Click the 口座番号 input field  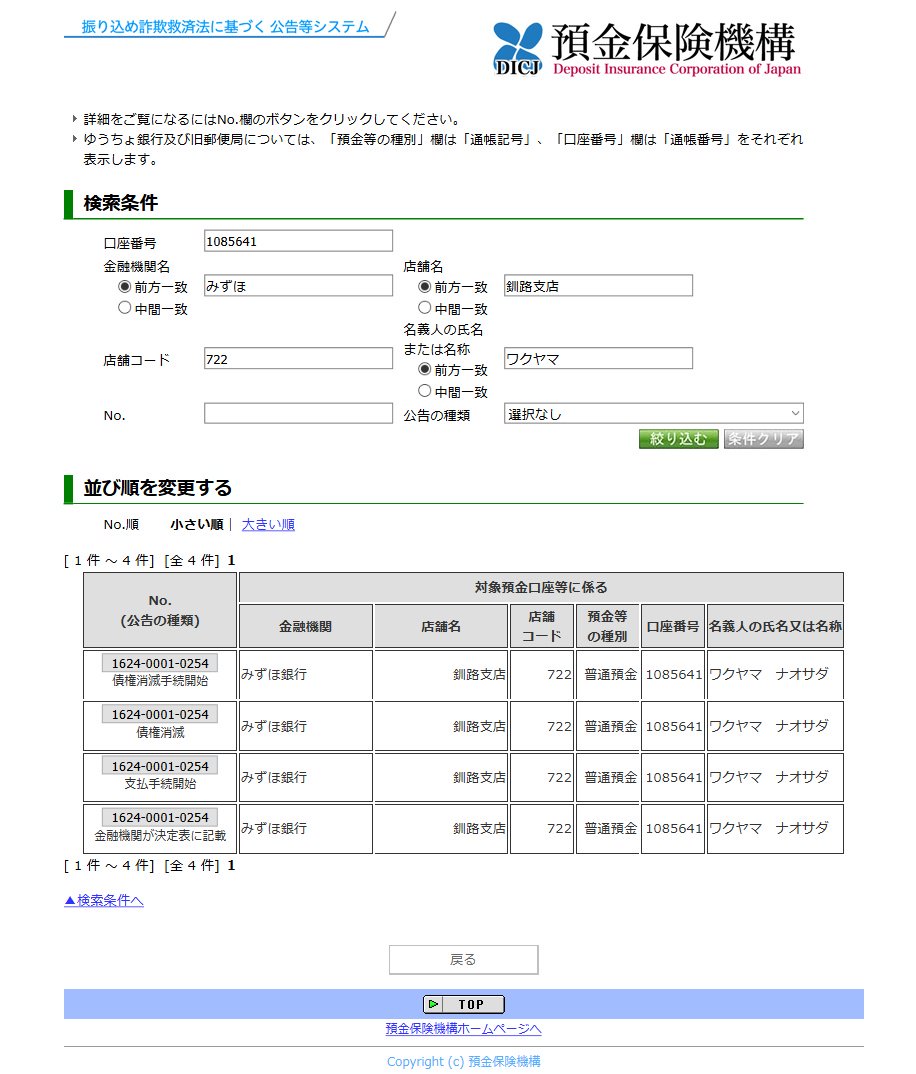(x=298, y=241)
